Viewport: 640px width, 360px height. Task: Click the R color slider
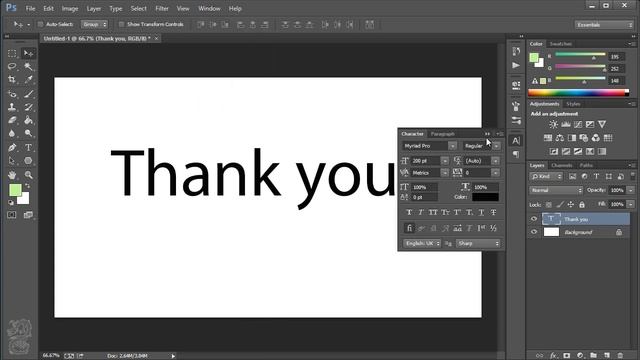(x=580, y=55)
